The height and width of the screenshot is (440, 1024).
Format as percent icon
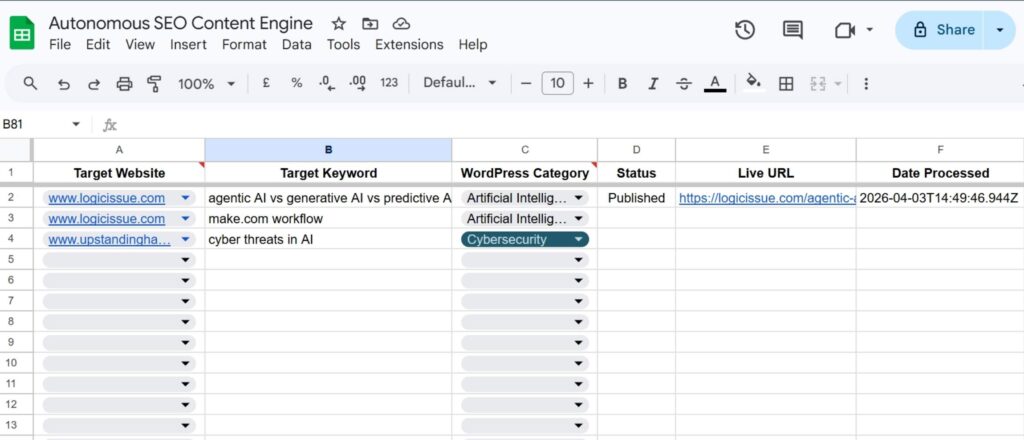[296, 83]
